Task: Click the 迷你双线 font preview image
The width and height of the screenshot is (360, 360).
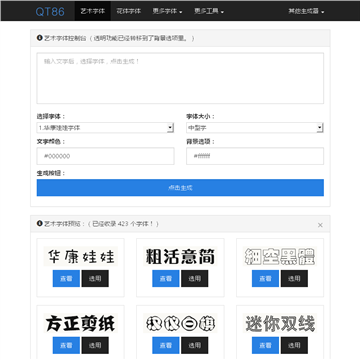Action: 280,323
